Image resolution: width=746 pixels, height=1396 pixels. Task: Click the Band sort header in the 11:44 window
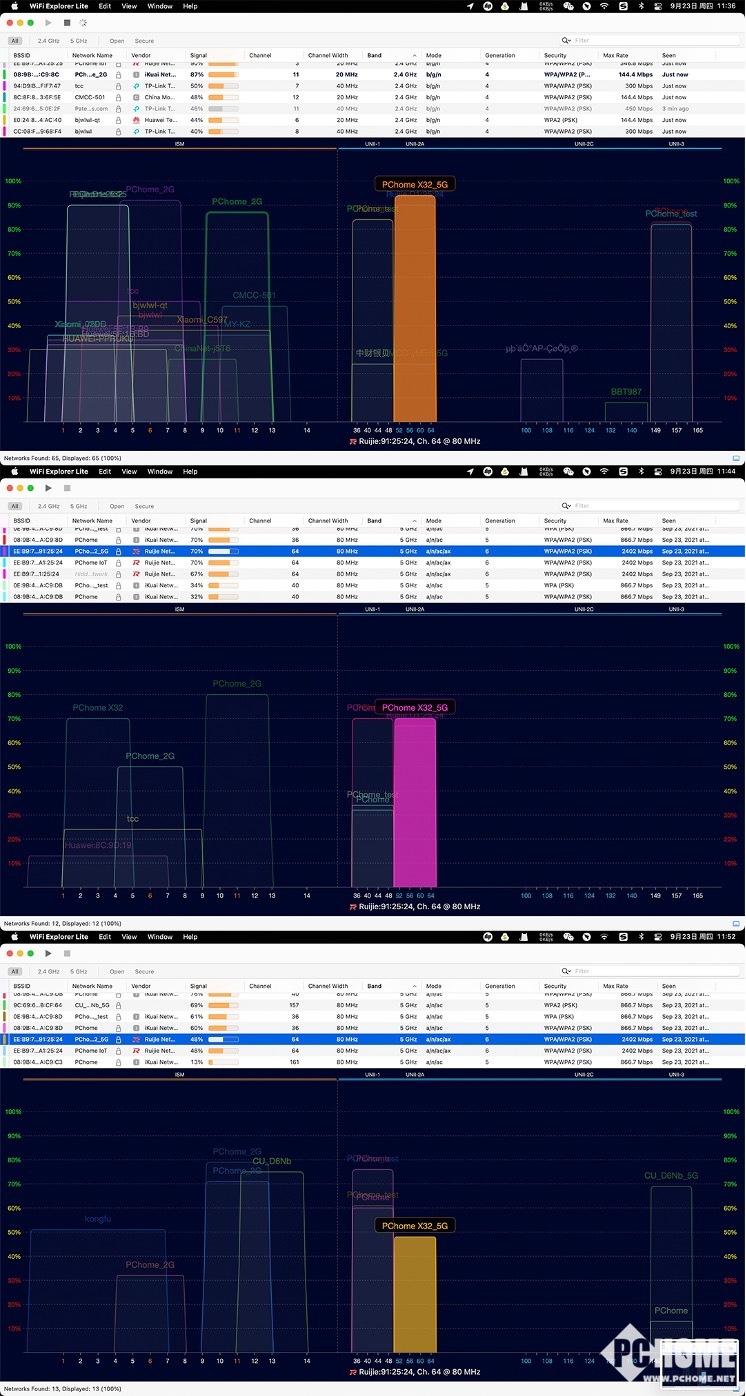point(392,520)
